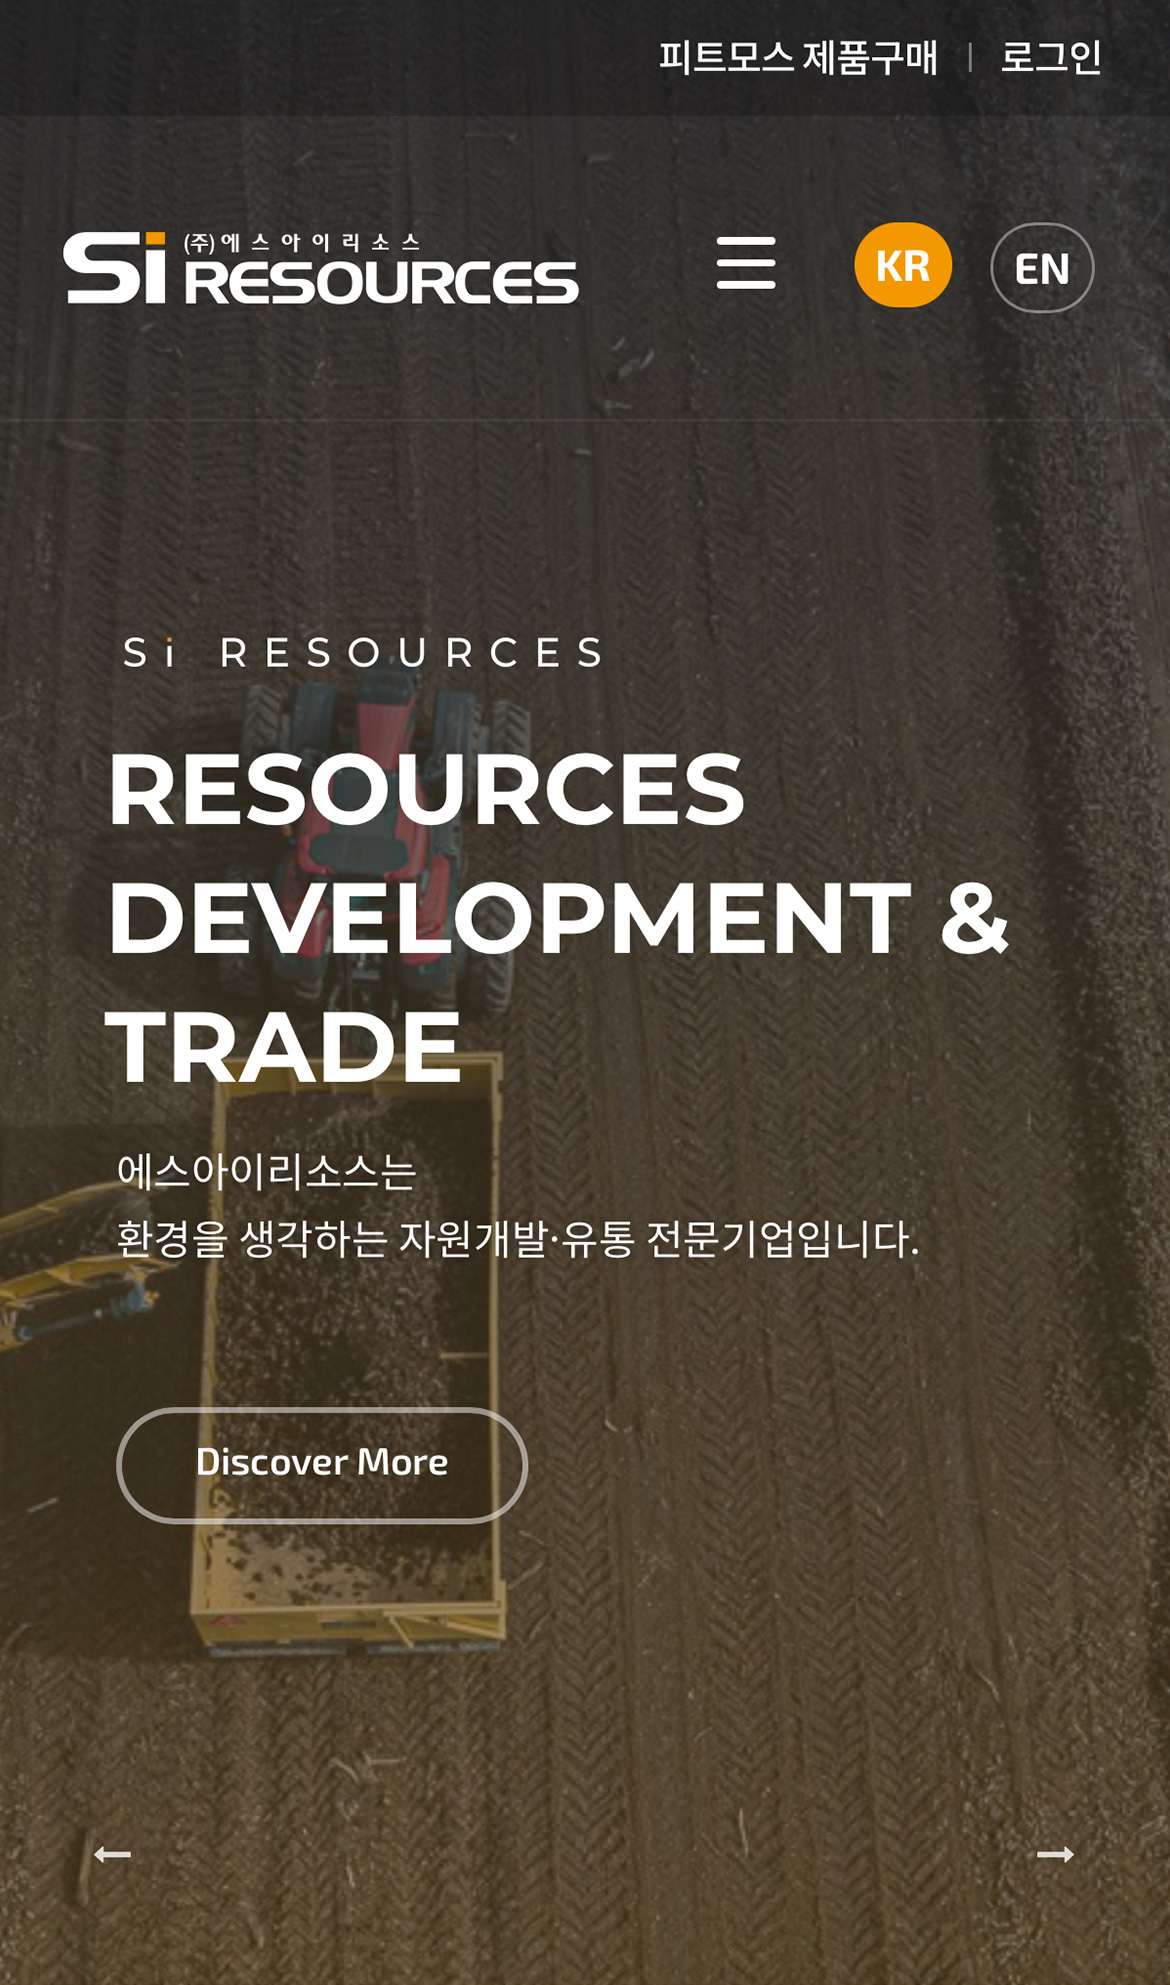
Task: Switch language to EN
Action: [x=1042, y=267]
